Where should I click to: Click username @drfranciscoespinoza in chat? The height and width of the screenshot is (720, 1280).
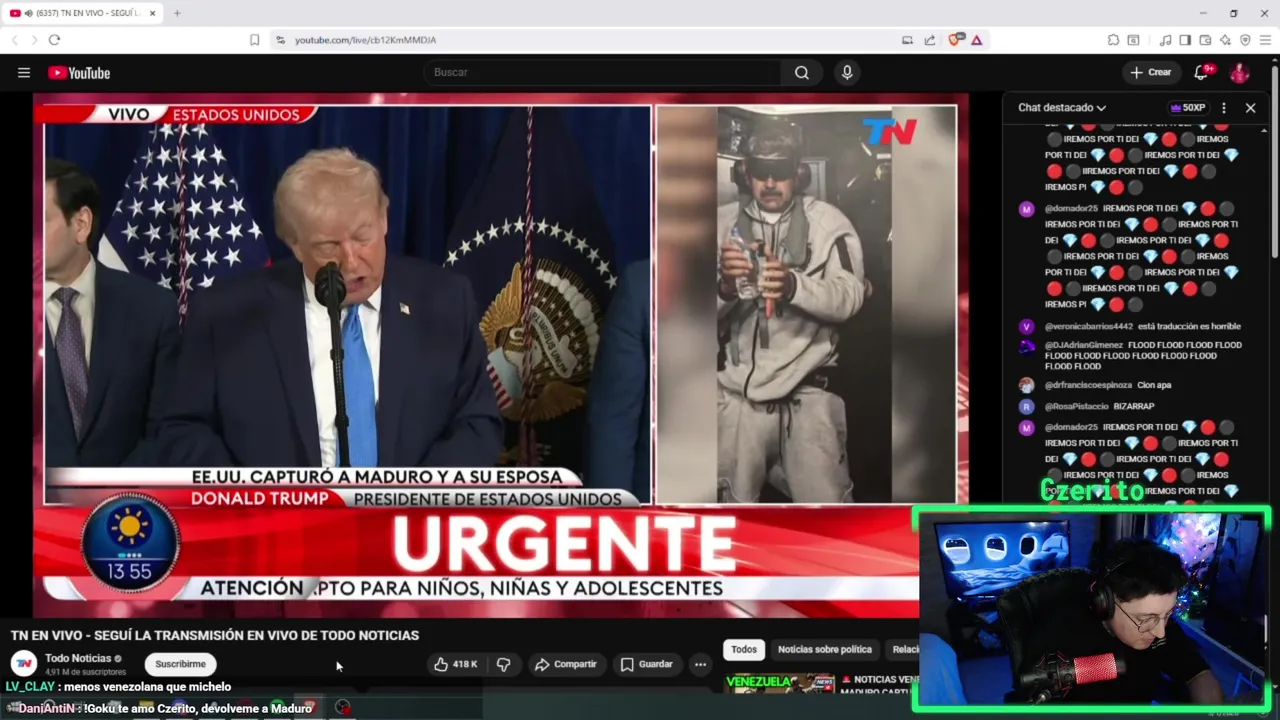1088,385
